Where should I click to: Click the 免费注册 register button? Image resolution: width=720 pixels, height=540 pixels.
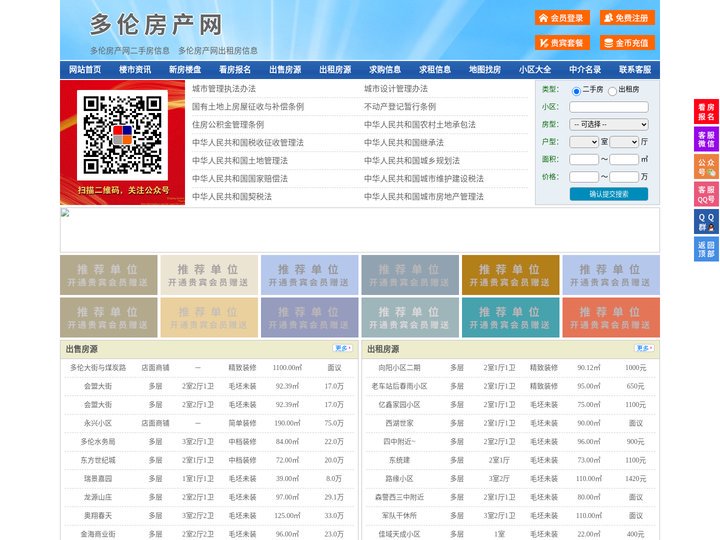(627, 18)
